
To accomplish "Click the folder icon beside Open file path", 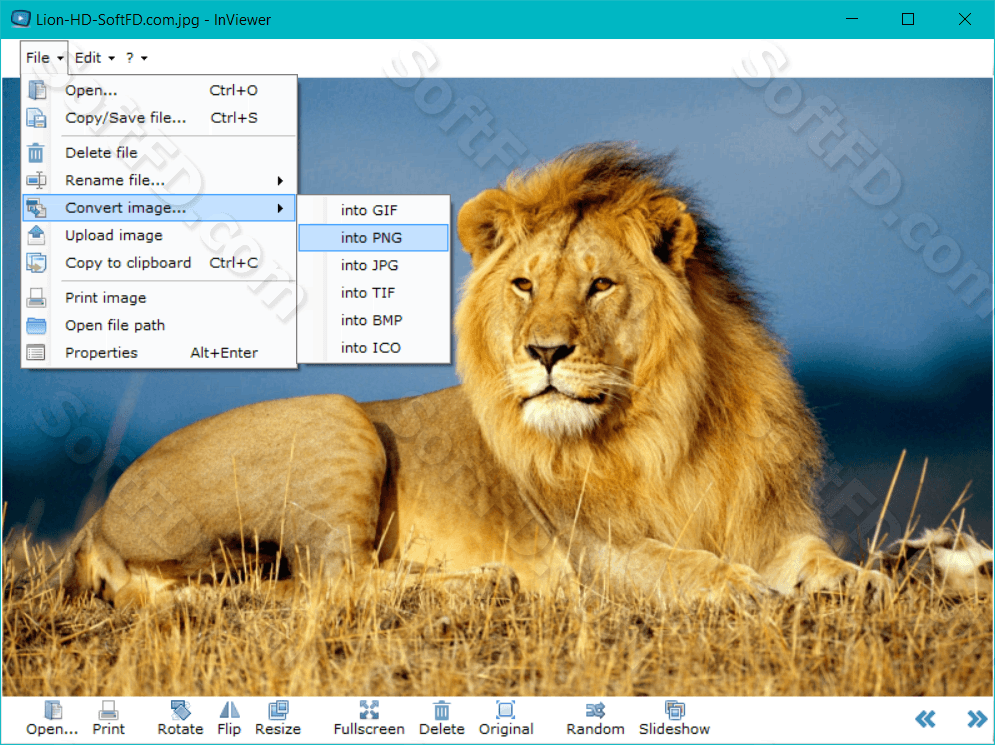I will [36, 326].
